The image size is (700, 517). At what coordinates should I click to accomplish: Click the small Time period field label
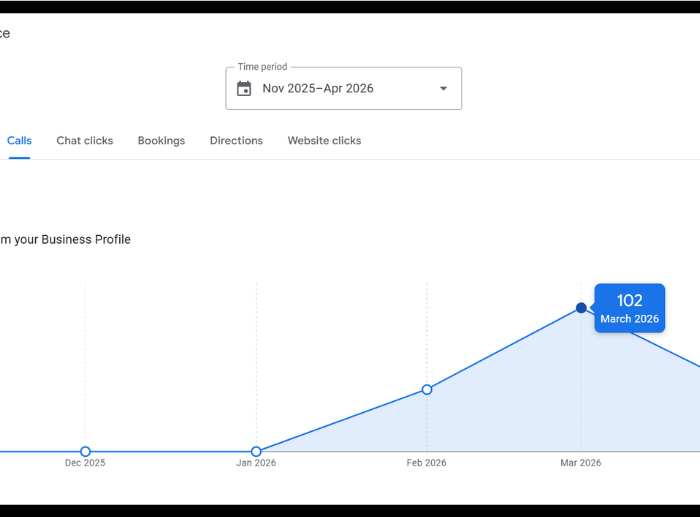coord(262,67)
